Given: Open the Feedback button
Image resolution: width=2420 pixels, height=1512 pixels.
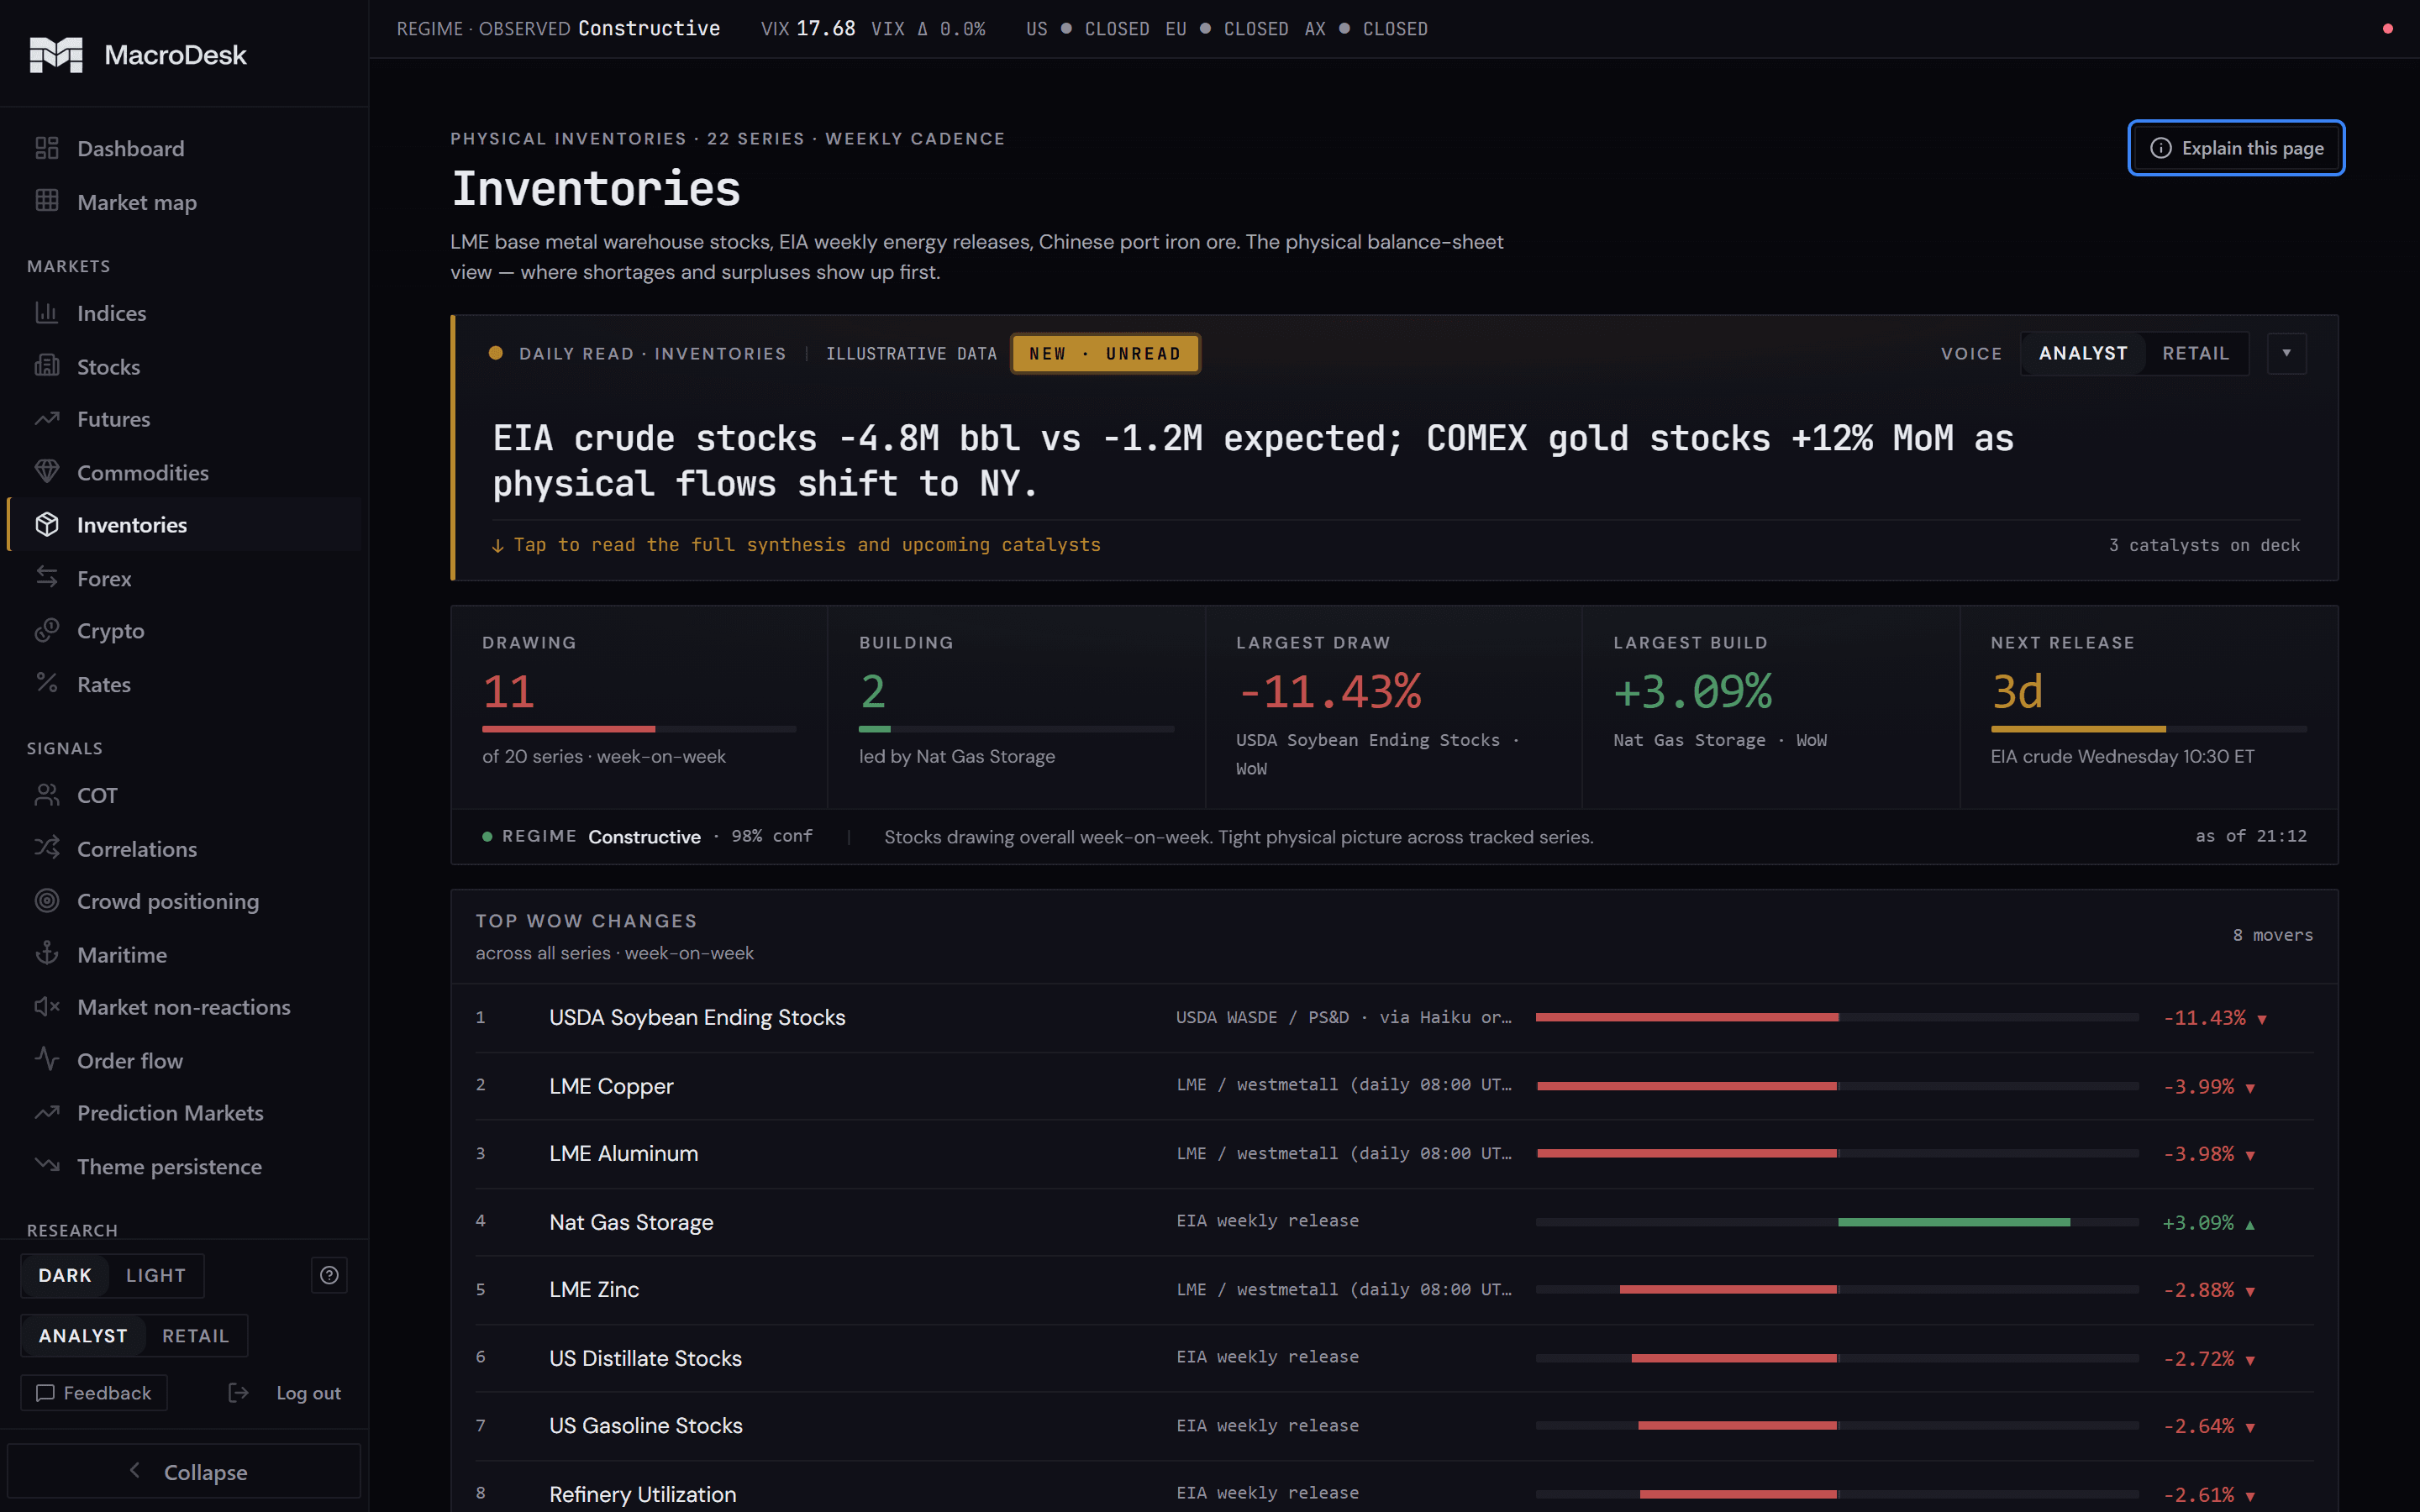Looking at the screenshot, I should pyautogui.click(x=94, y=1393).
